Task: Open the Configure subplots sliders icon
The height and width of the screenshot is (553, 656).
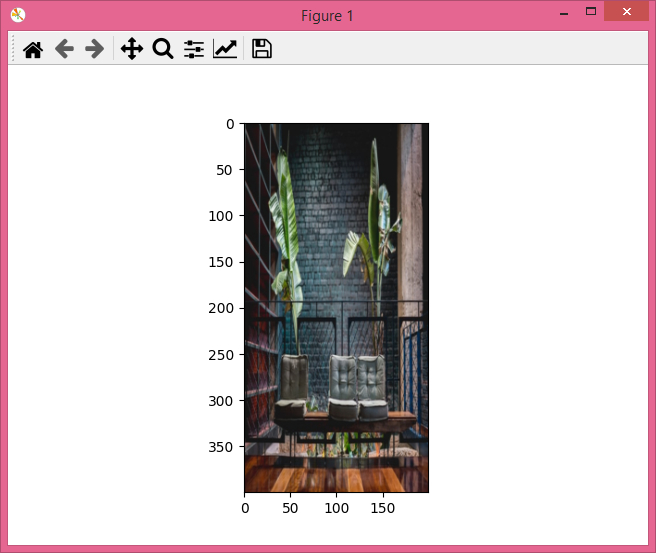Action: tap(194, 49)
